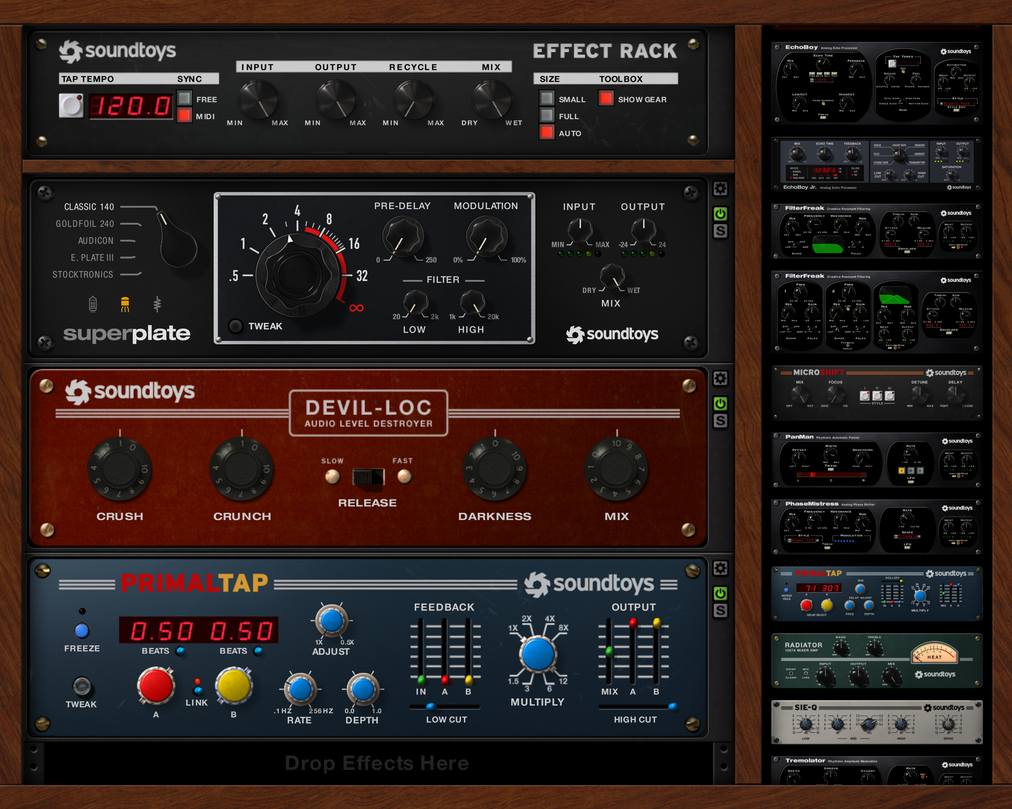This screenshot has width=1012, height=809.
Task: Click the red delay A knob
Action: 156,686
